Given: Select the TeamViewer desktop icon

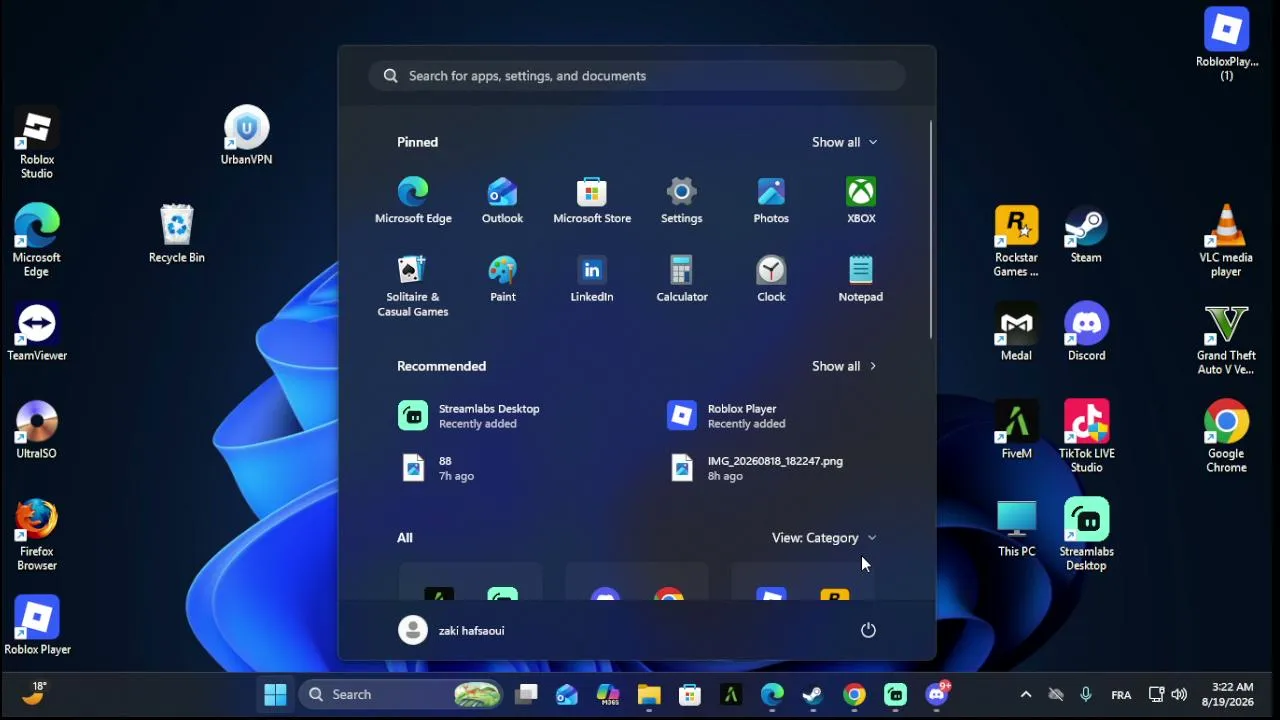Looking at the screenshot, I should pos(37,332).
